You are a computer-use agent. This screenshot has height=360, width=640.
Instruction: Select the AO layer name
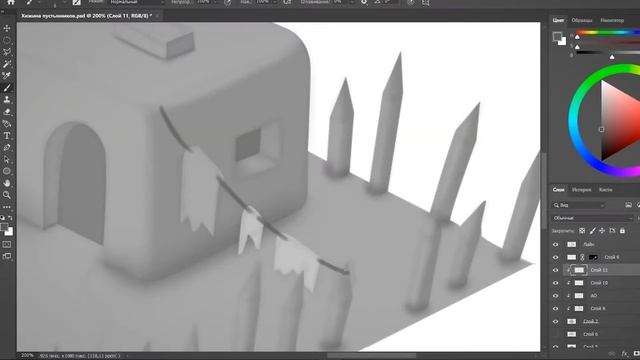tap(593, 296)
